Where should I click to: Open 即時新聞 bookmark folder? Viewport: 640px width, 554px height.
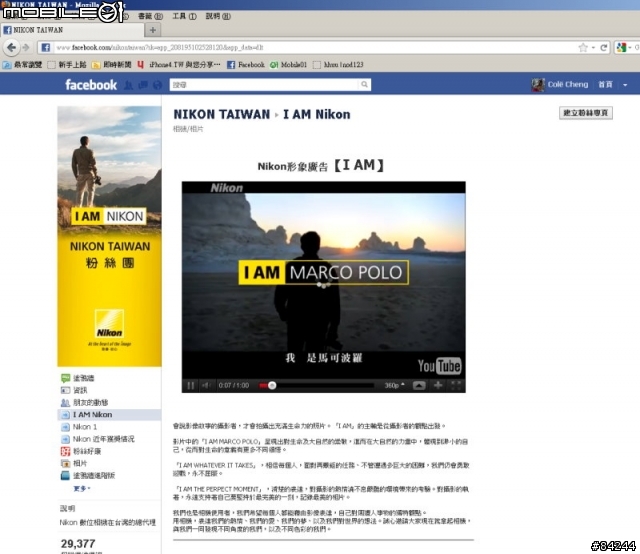[112, 65]
